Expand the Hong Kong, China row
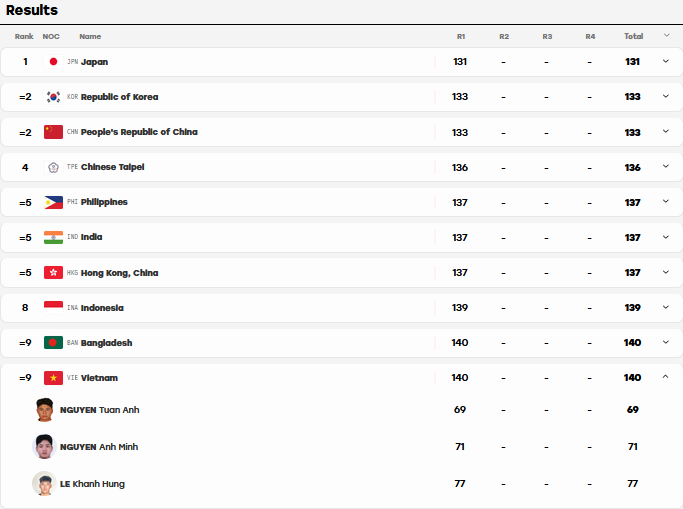 [x=666, y=272]
